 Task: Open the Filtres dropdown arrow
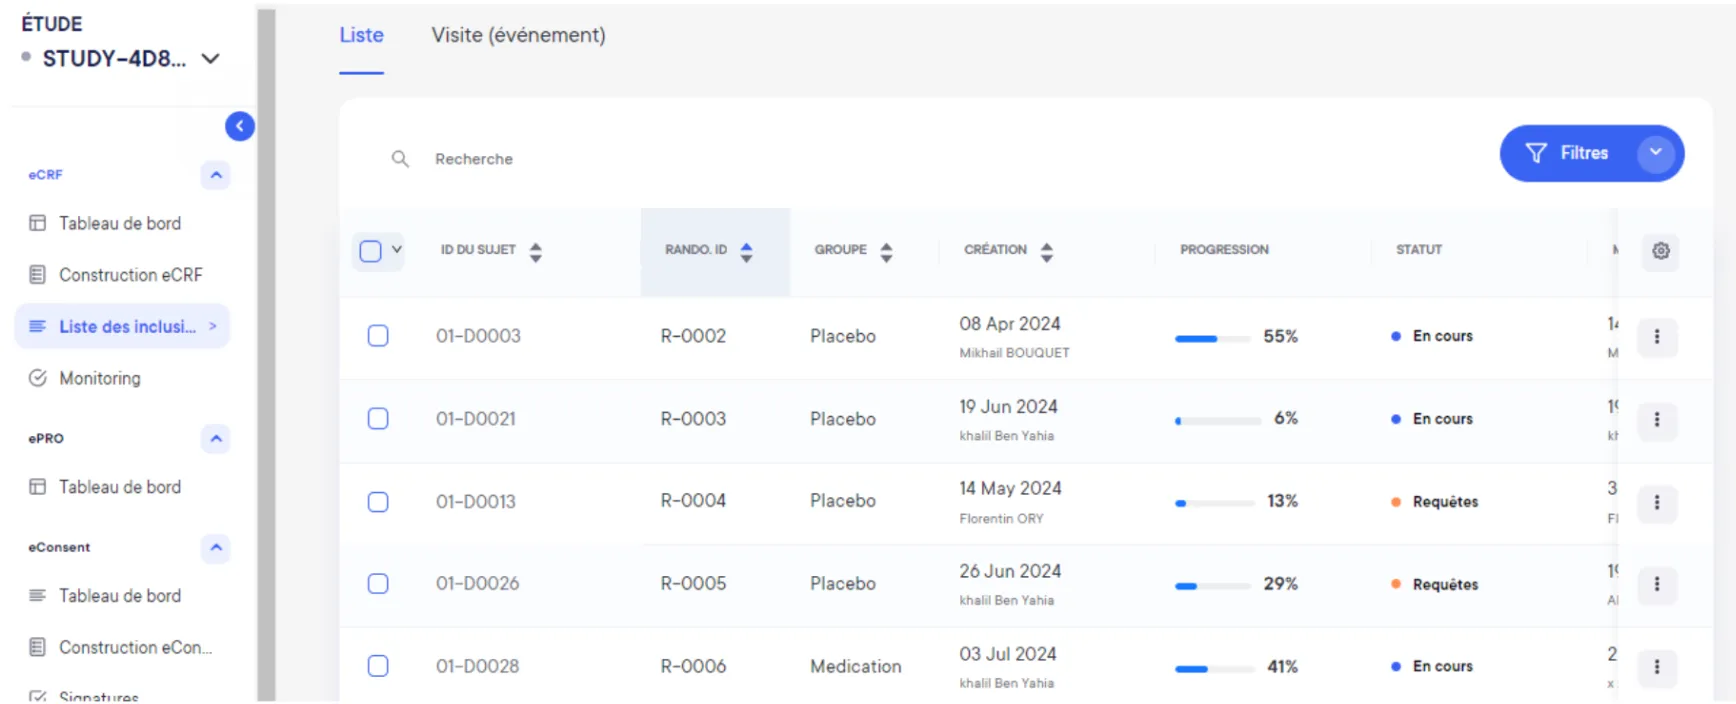[x=1656, y=153]
